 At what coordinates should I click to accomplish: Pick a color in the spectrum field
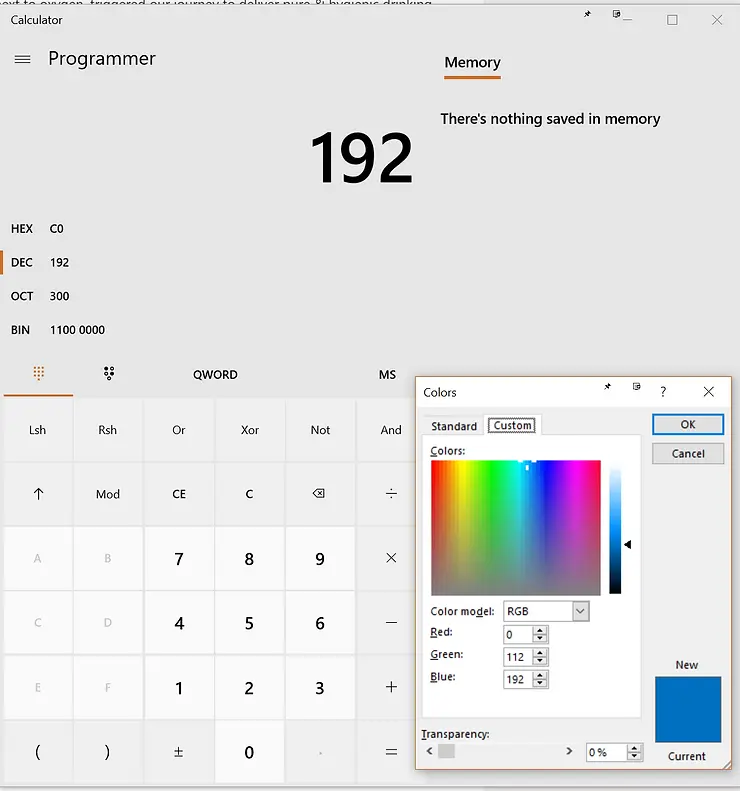516,527
